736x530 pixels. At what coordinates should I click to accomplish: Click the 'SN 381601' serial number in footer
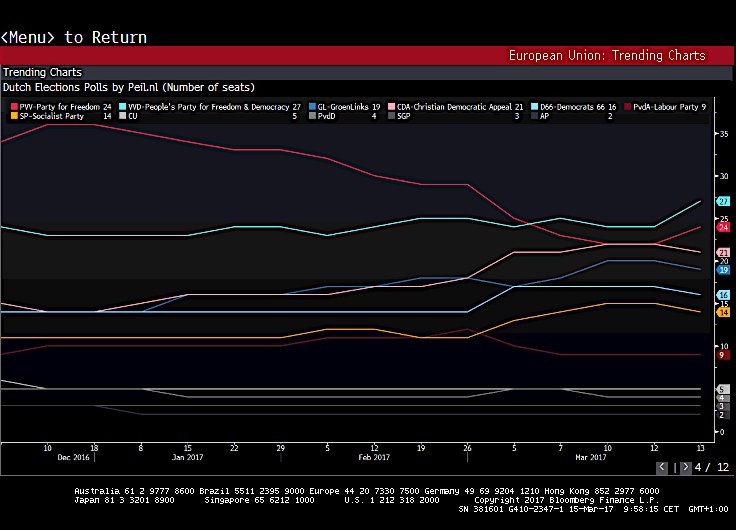click(x=480, y=509)
